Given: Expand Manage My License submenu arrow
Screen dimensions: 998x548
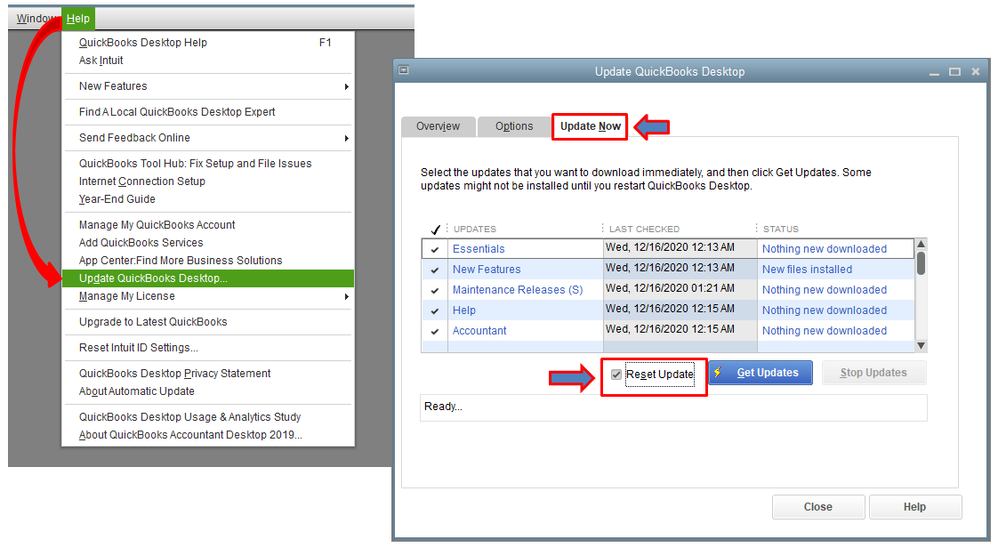Looking at the screenshot, I should click(346, 297).
